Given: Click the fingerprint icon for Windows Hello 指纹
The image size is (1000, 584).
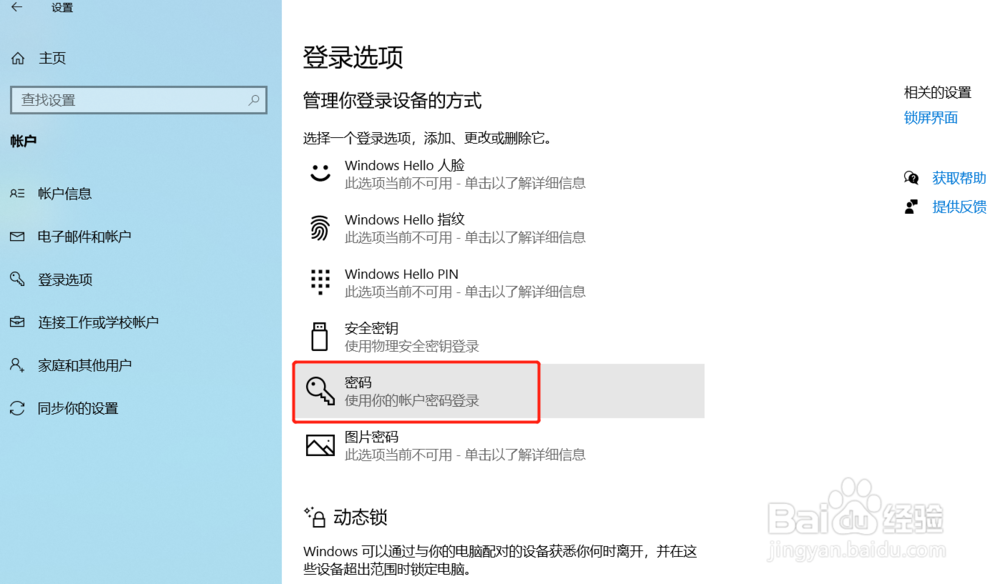Looking at the screenshot, I should coord(320,228).
